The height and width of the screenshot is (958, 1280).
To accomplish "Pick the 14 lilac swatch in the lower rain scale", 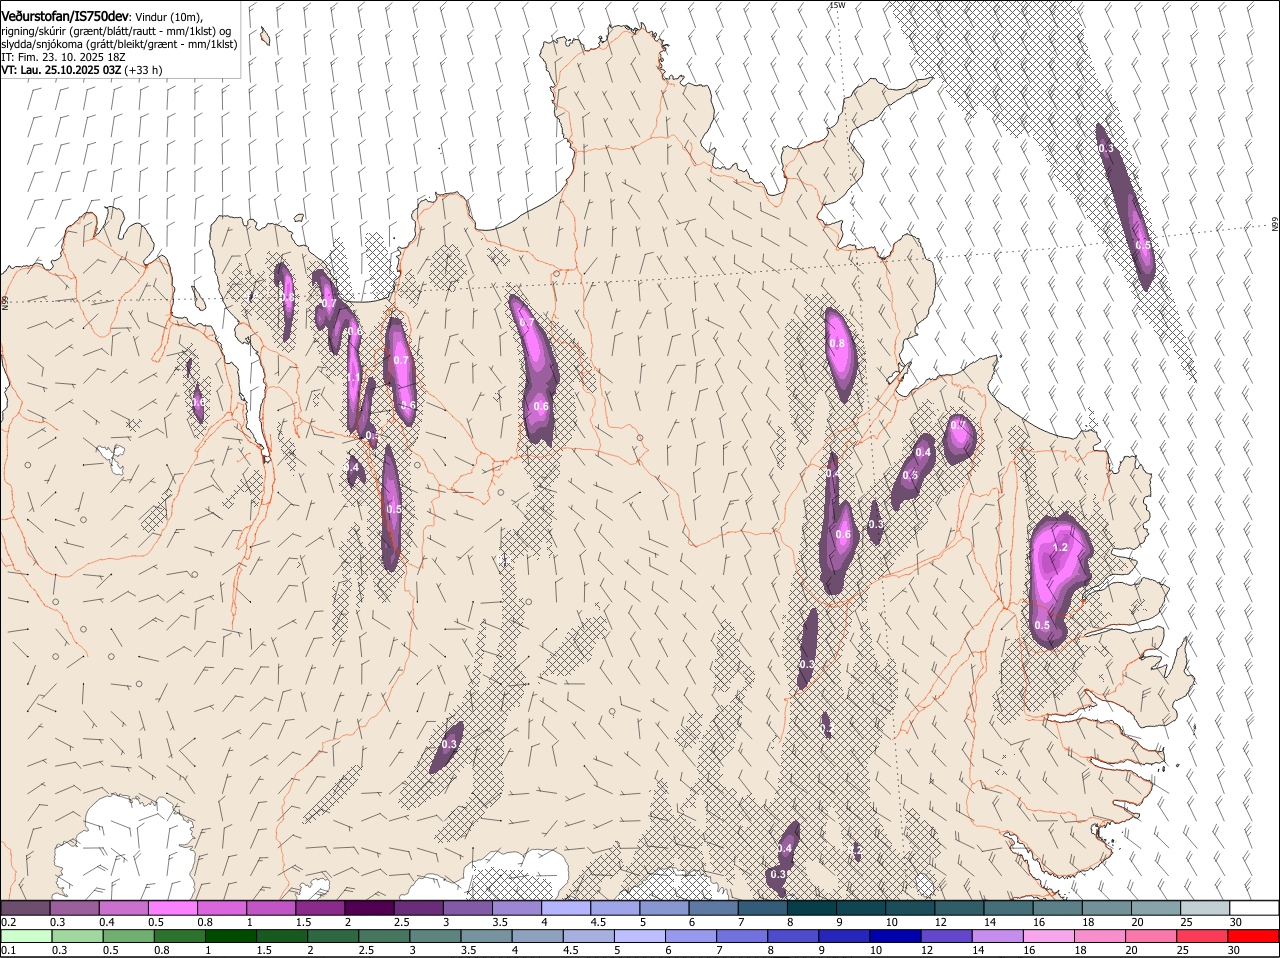I will click(997, 936).
